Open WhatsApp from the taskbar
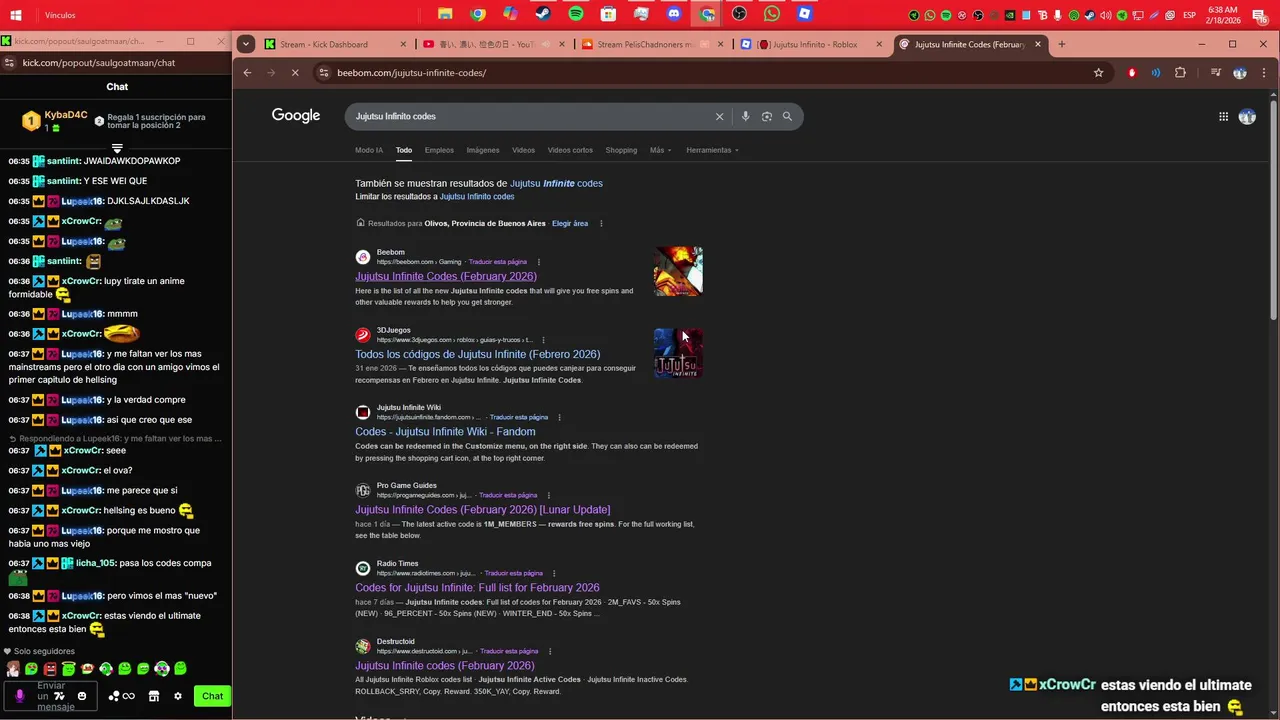The height and width of the screenshot is (720, 1280). 771,14
